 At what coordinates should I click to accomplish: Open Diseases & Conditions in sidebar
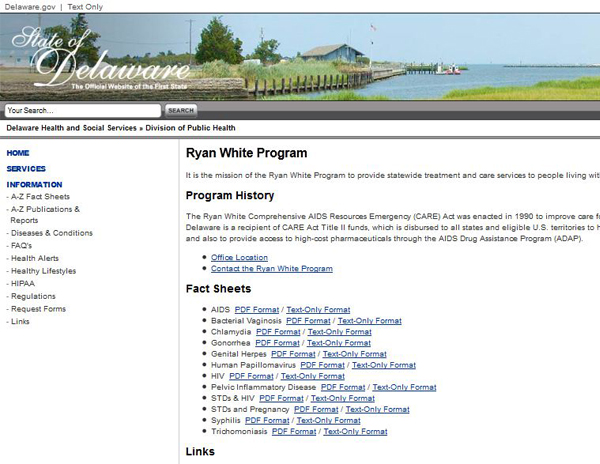(52, 233)
